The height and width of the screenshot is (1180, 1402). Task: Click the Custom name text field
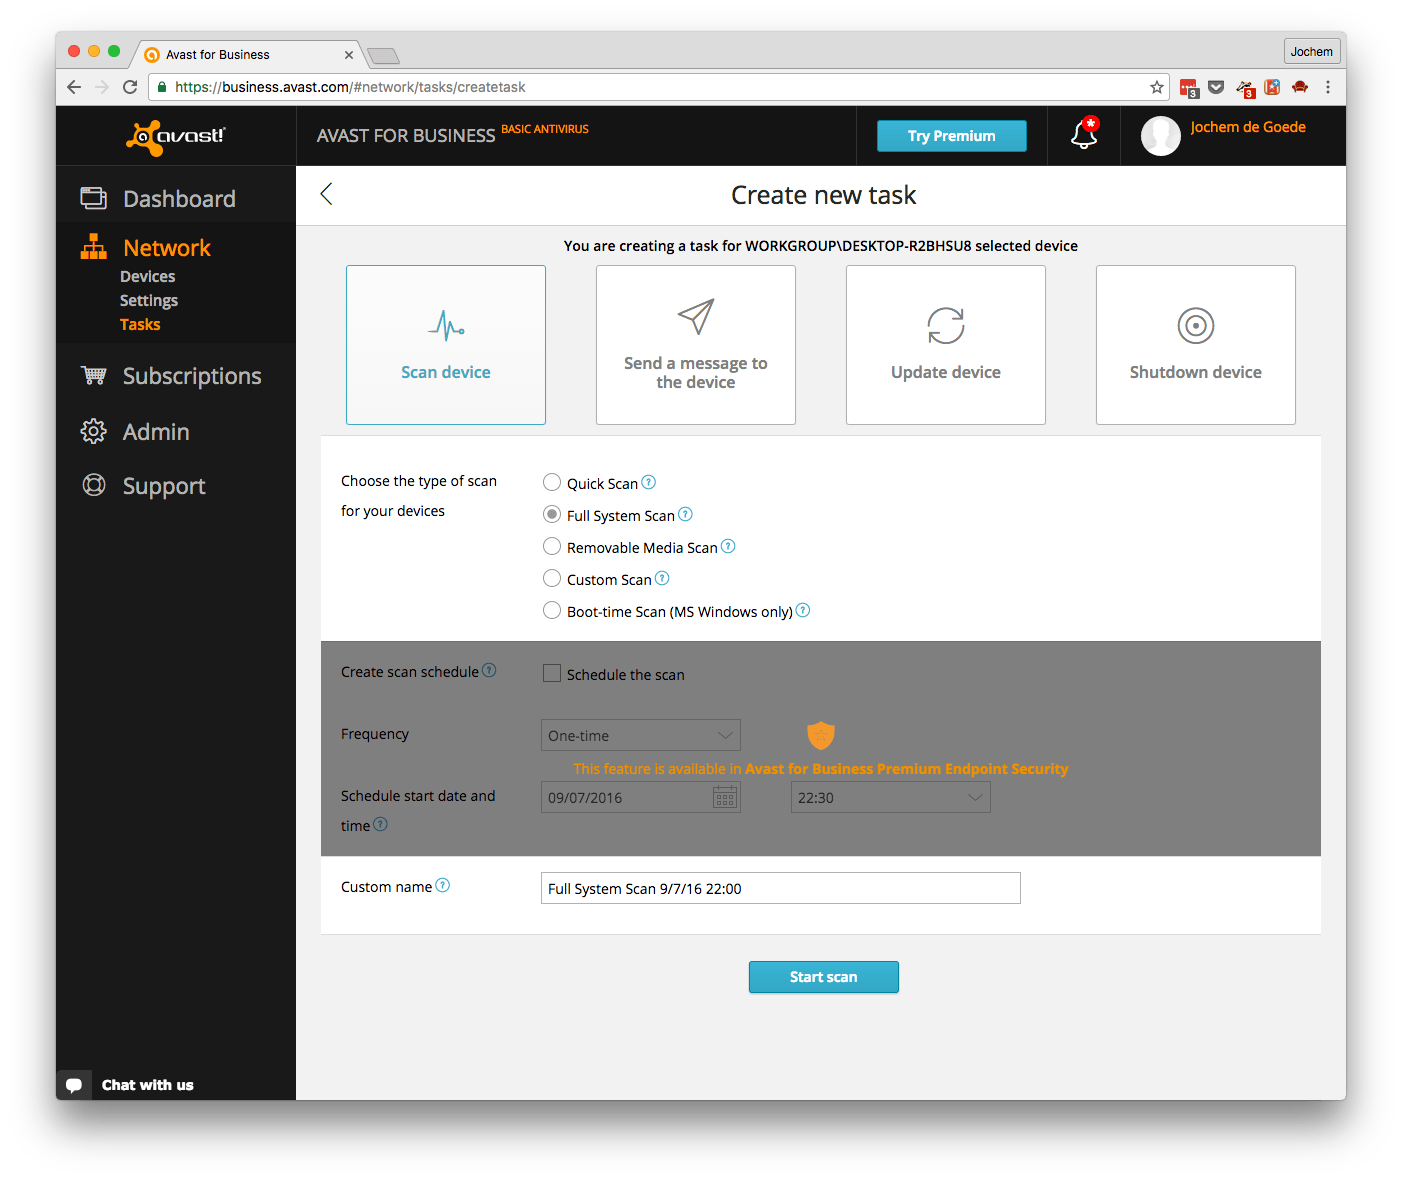tap(781, 888)
